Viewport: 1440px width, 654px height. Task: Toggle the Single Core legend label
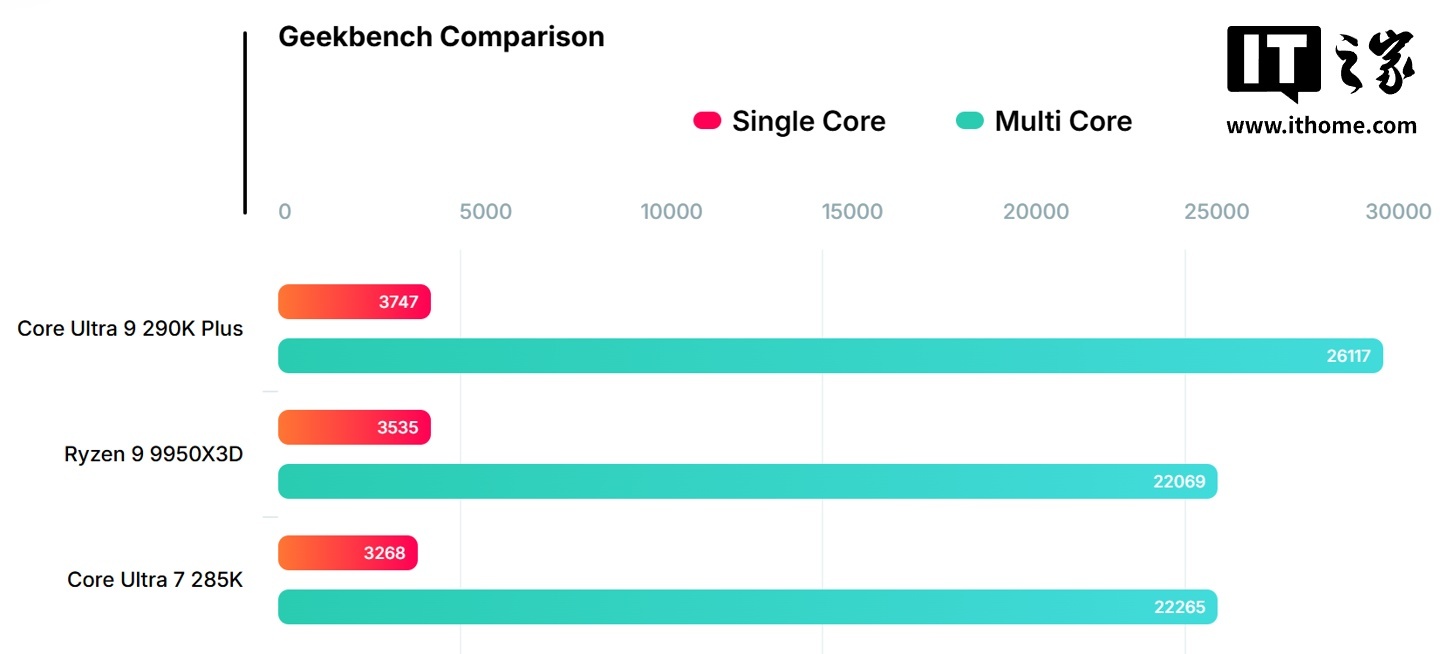[x=808, y=121]
